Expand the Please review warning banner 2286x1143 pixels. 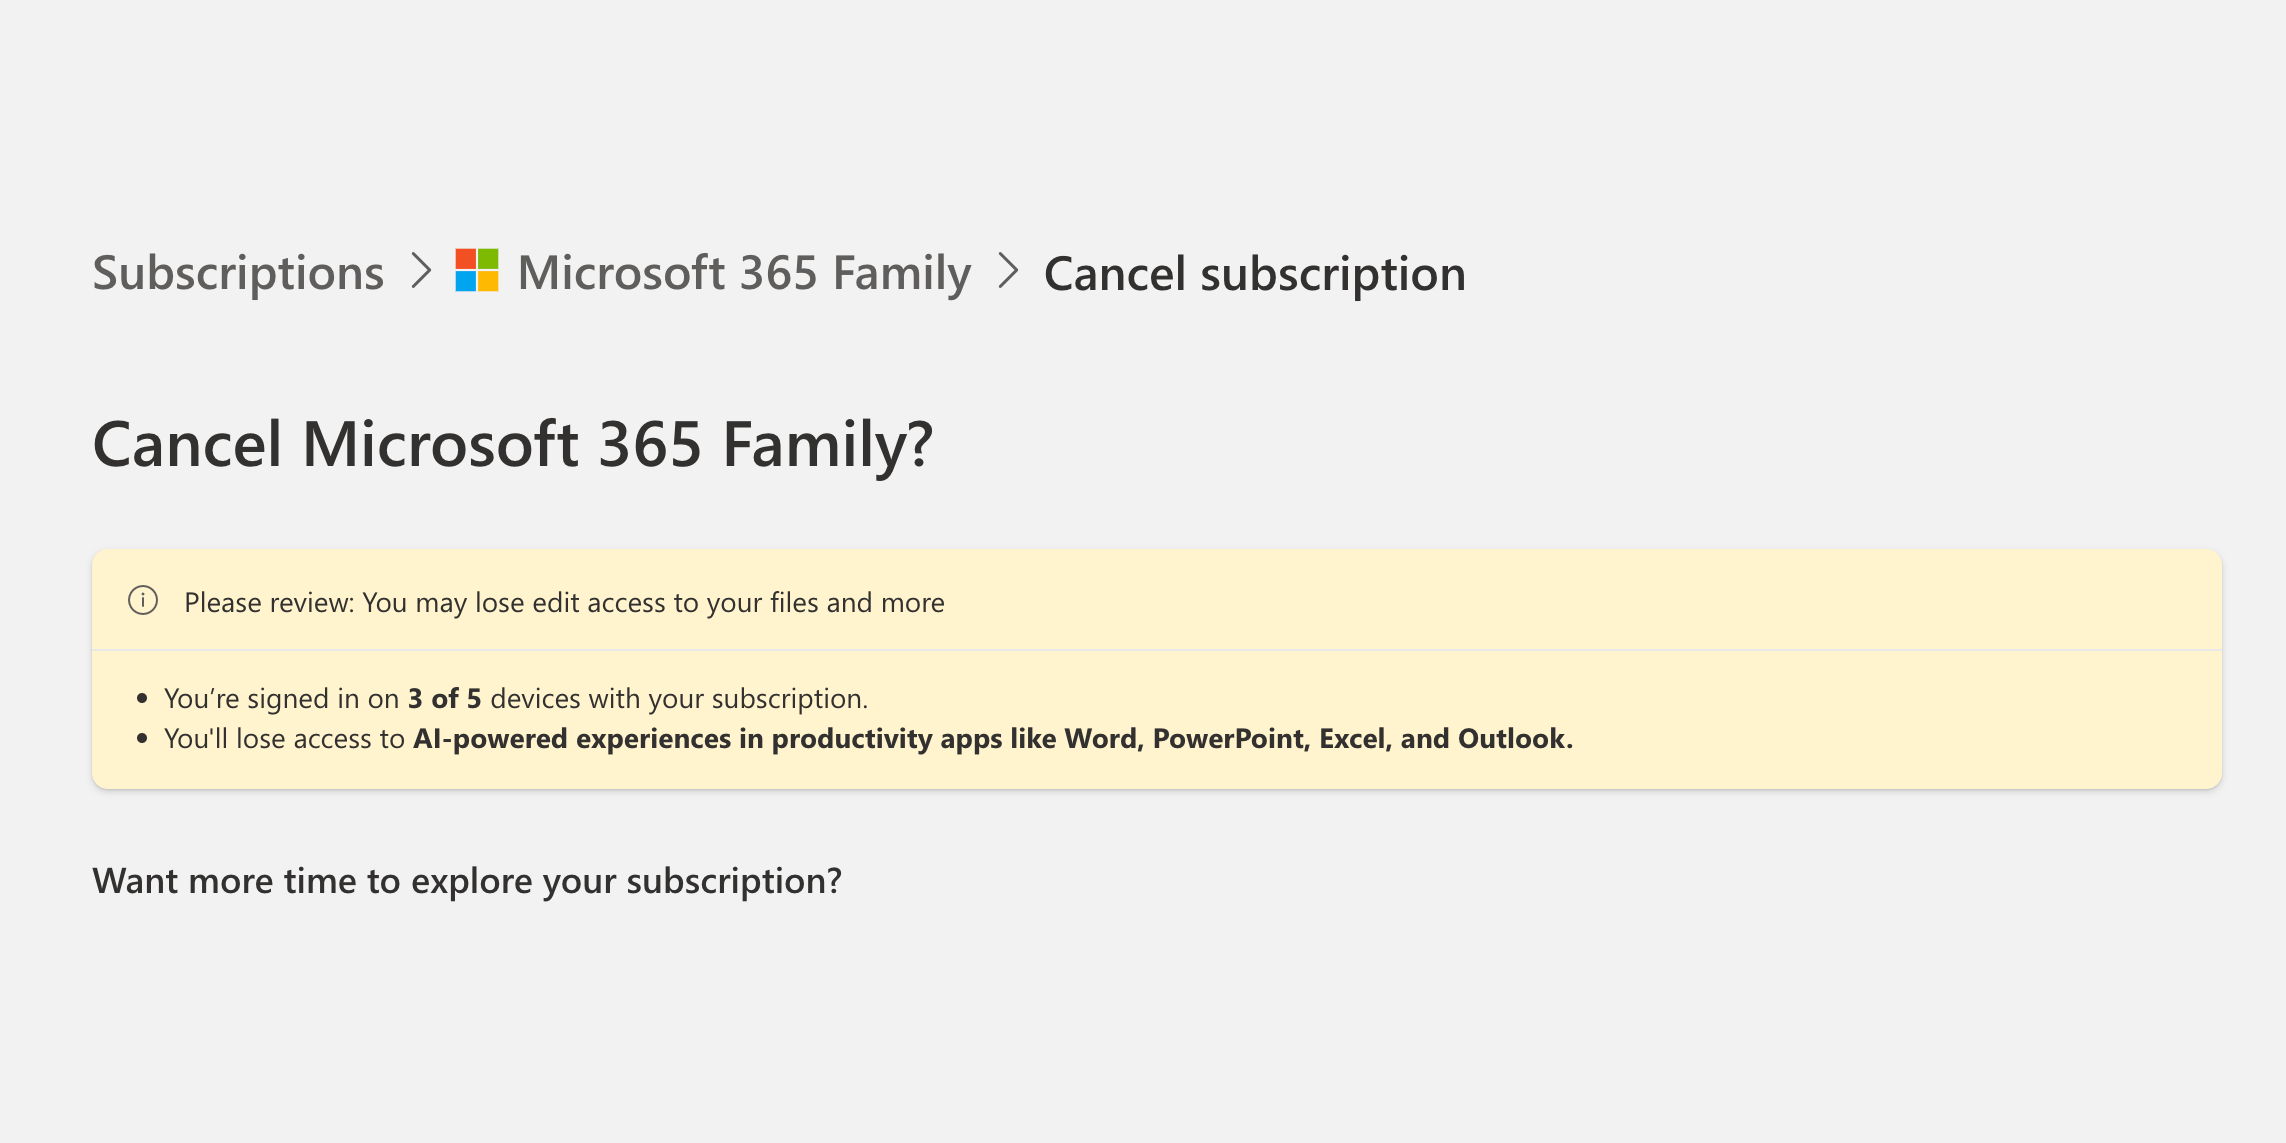click(564, 602)
